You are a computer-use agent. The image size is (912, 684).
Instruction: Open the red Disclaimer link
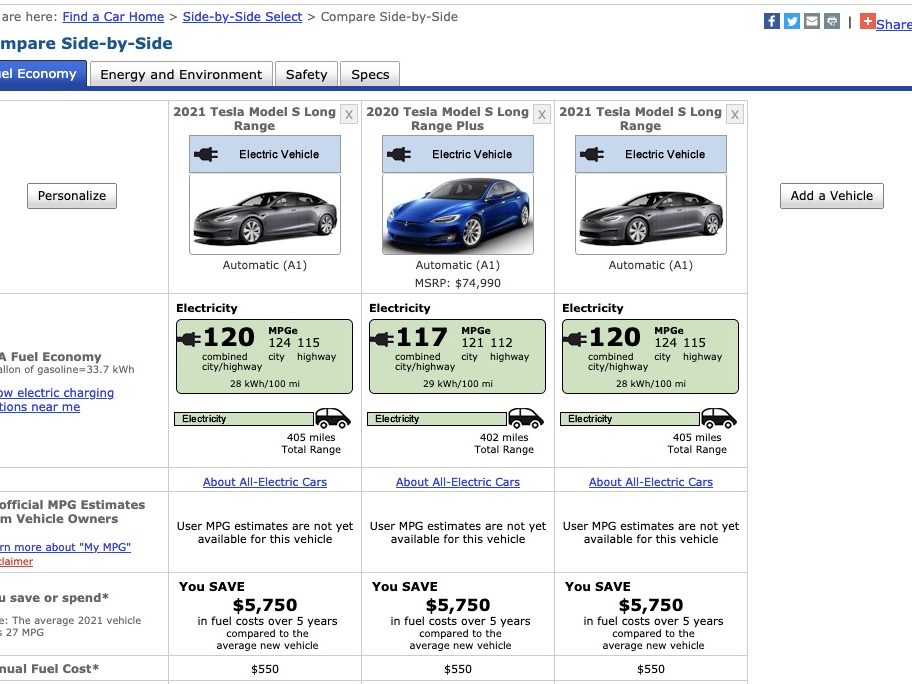[16, 561]
